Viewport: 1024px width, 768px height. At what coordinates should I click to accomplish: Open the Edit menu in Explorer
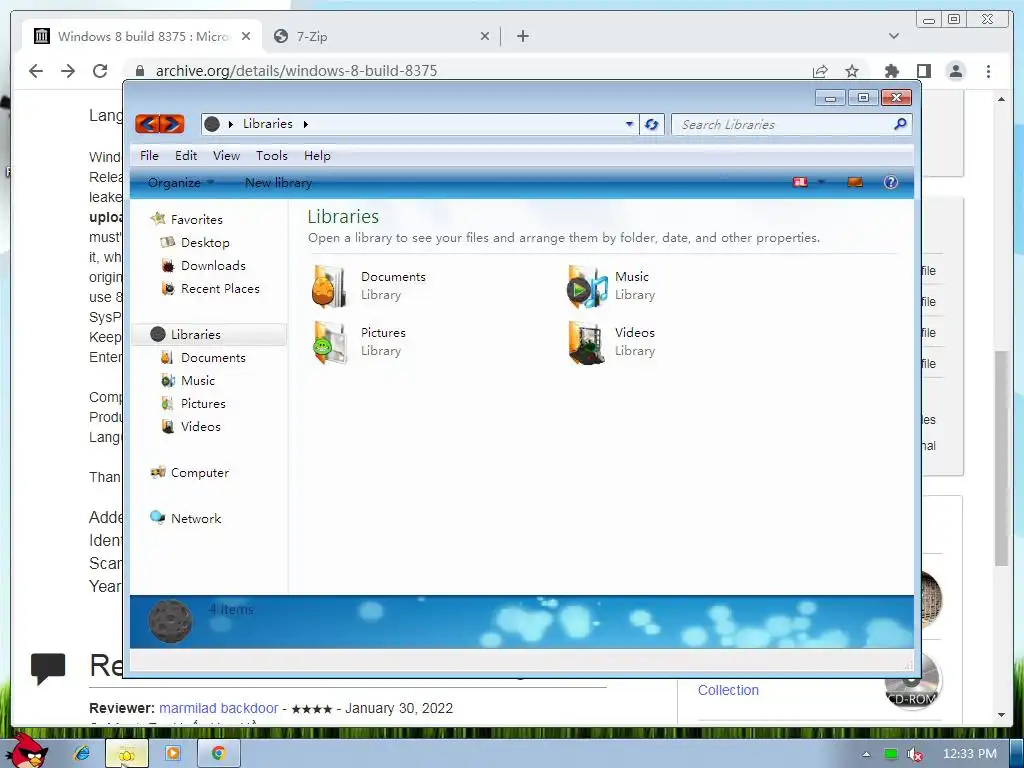185,155
